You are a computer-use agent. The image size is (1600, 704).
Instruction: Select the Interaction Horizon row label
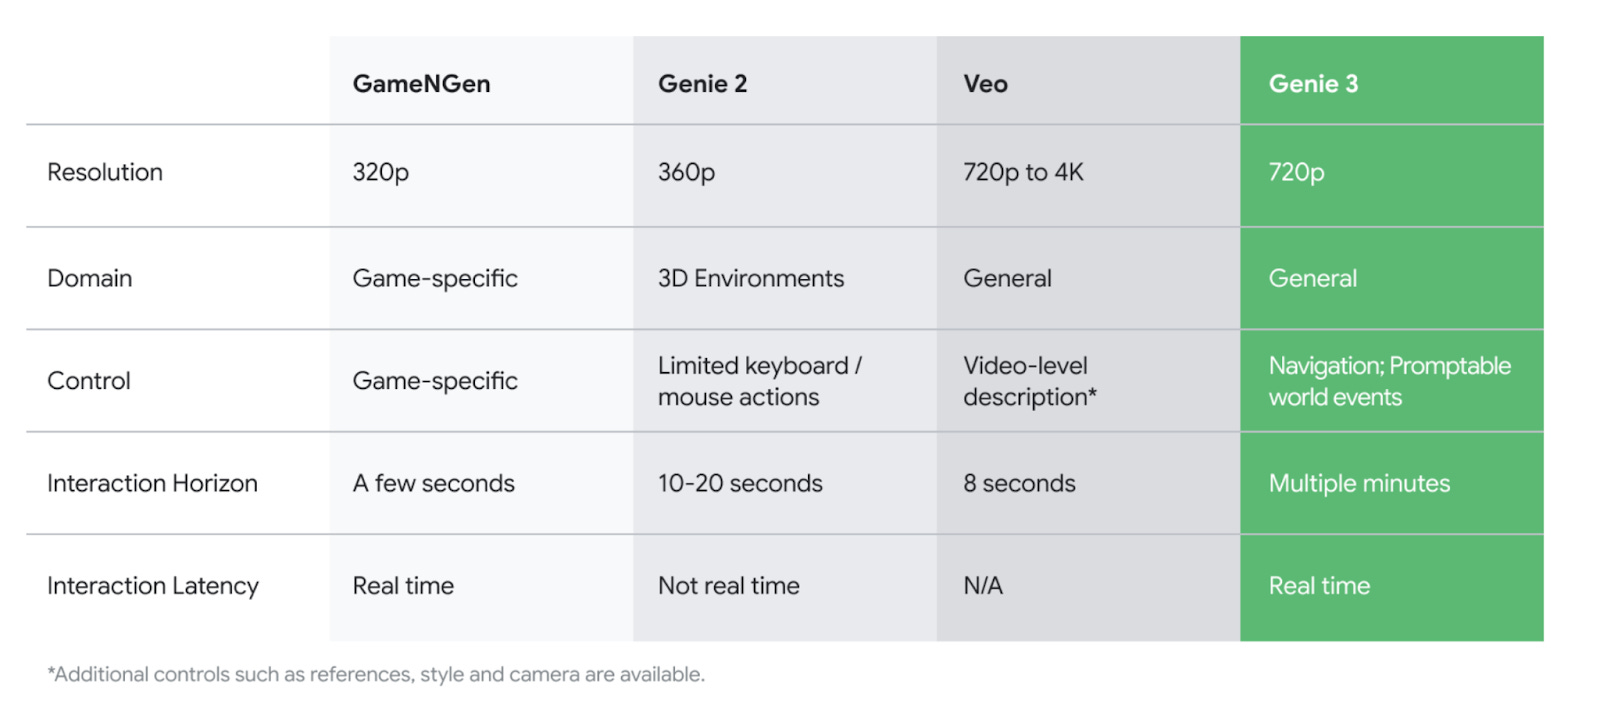[x=152, y=484]
